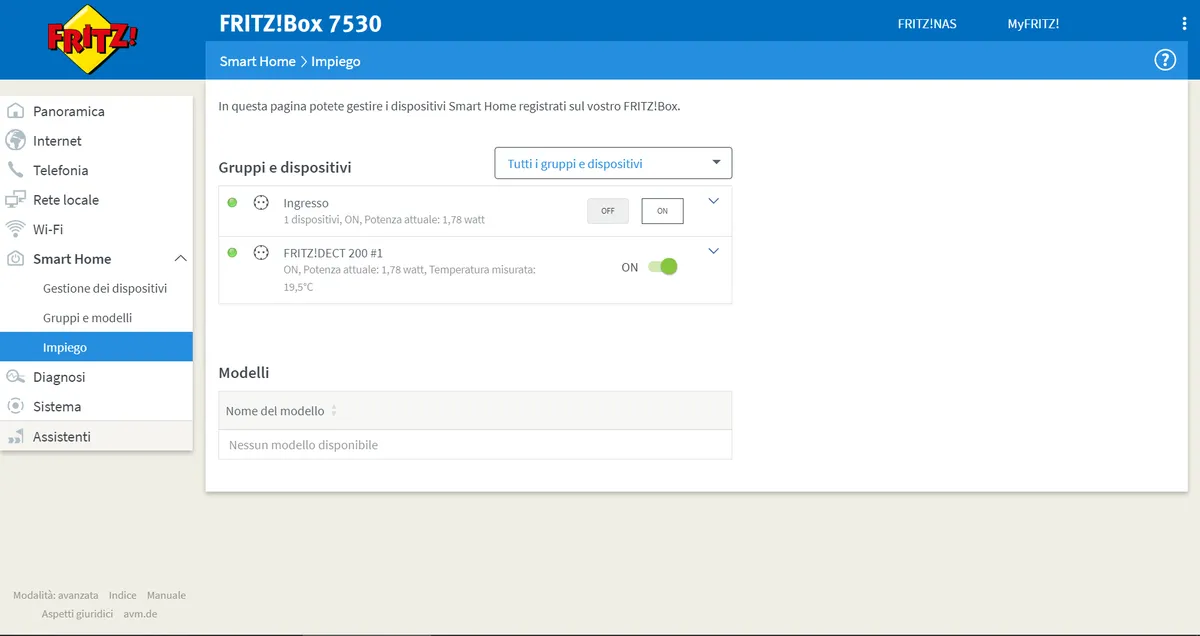Click the Smart Home breadcrumb

pyautogui.click(x=258, y=61)
